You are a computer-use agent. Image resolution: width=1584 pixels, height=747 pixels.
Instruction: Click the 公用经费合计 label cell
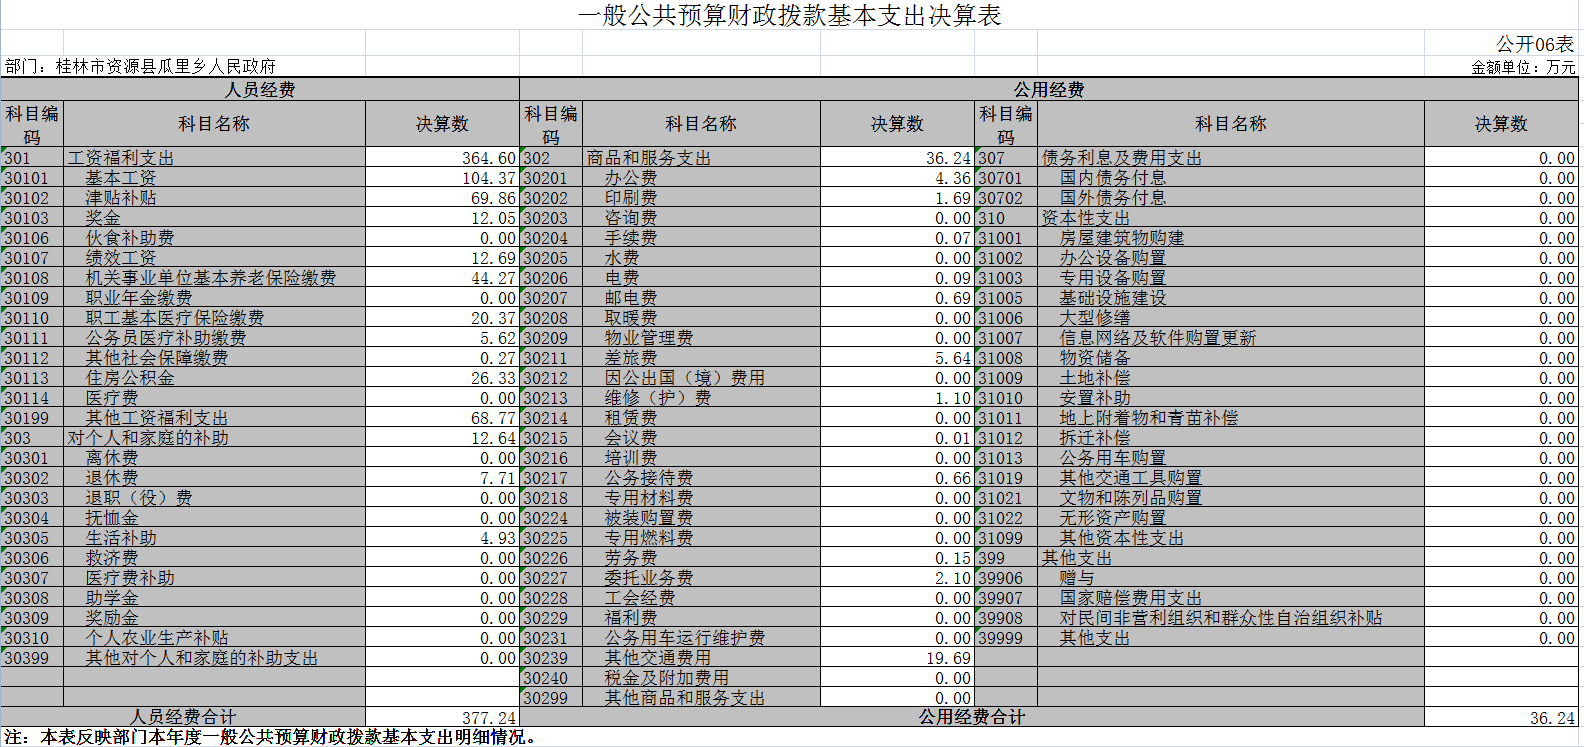(x=971, y=717)
